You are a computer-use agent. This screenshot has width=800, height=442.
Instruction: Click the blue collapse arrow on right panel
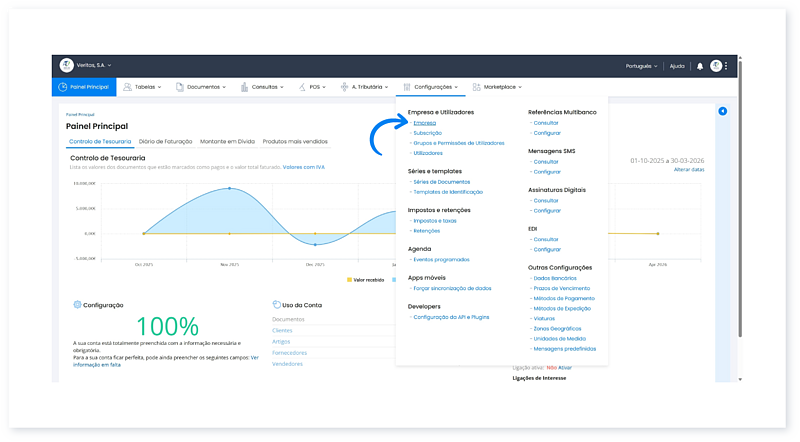(x=723, y=111)
